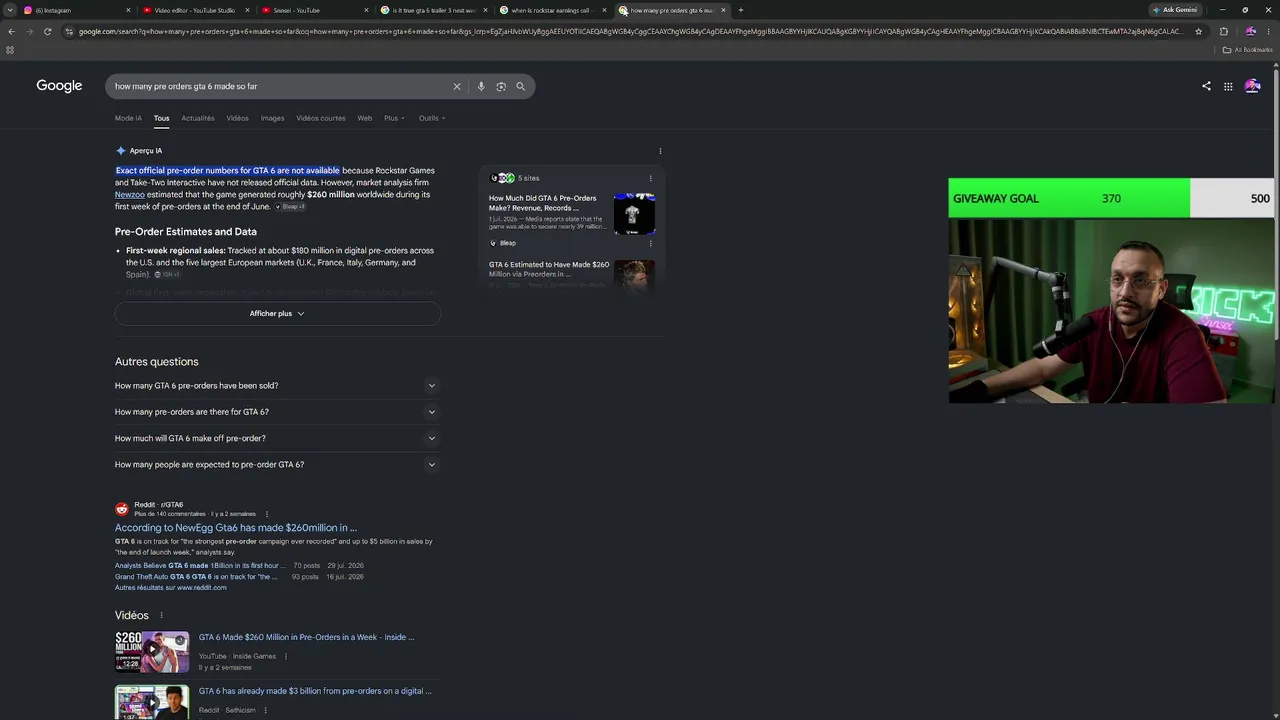The height and width of the screenshot is (720, 1280).
Task: Expand the AI overview with Afficher plus
Action: 277,314
